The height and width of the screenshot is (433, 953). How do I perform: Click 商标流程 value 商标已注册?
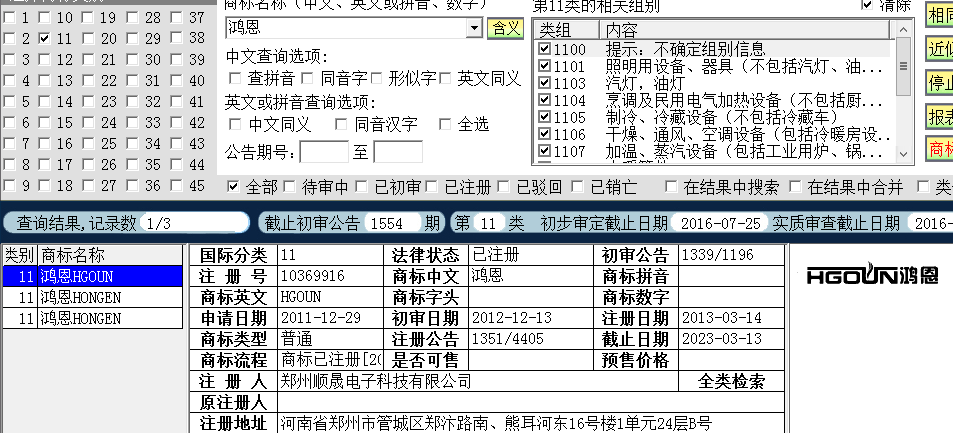click(x=331, y=360)
